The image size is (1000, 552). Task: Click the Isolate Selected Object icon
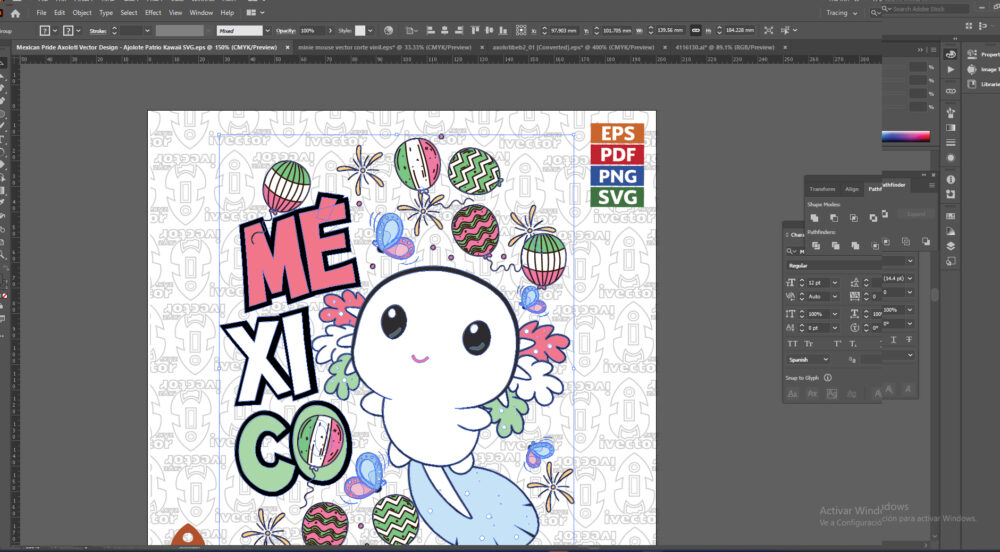click(768, 30)
